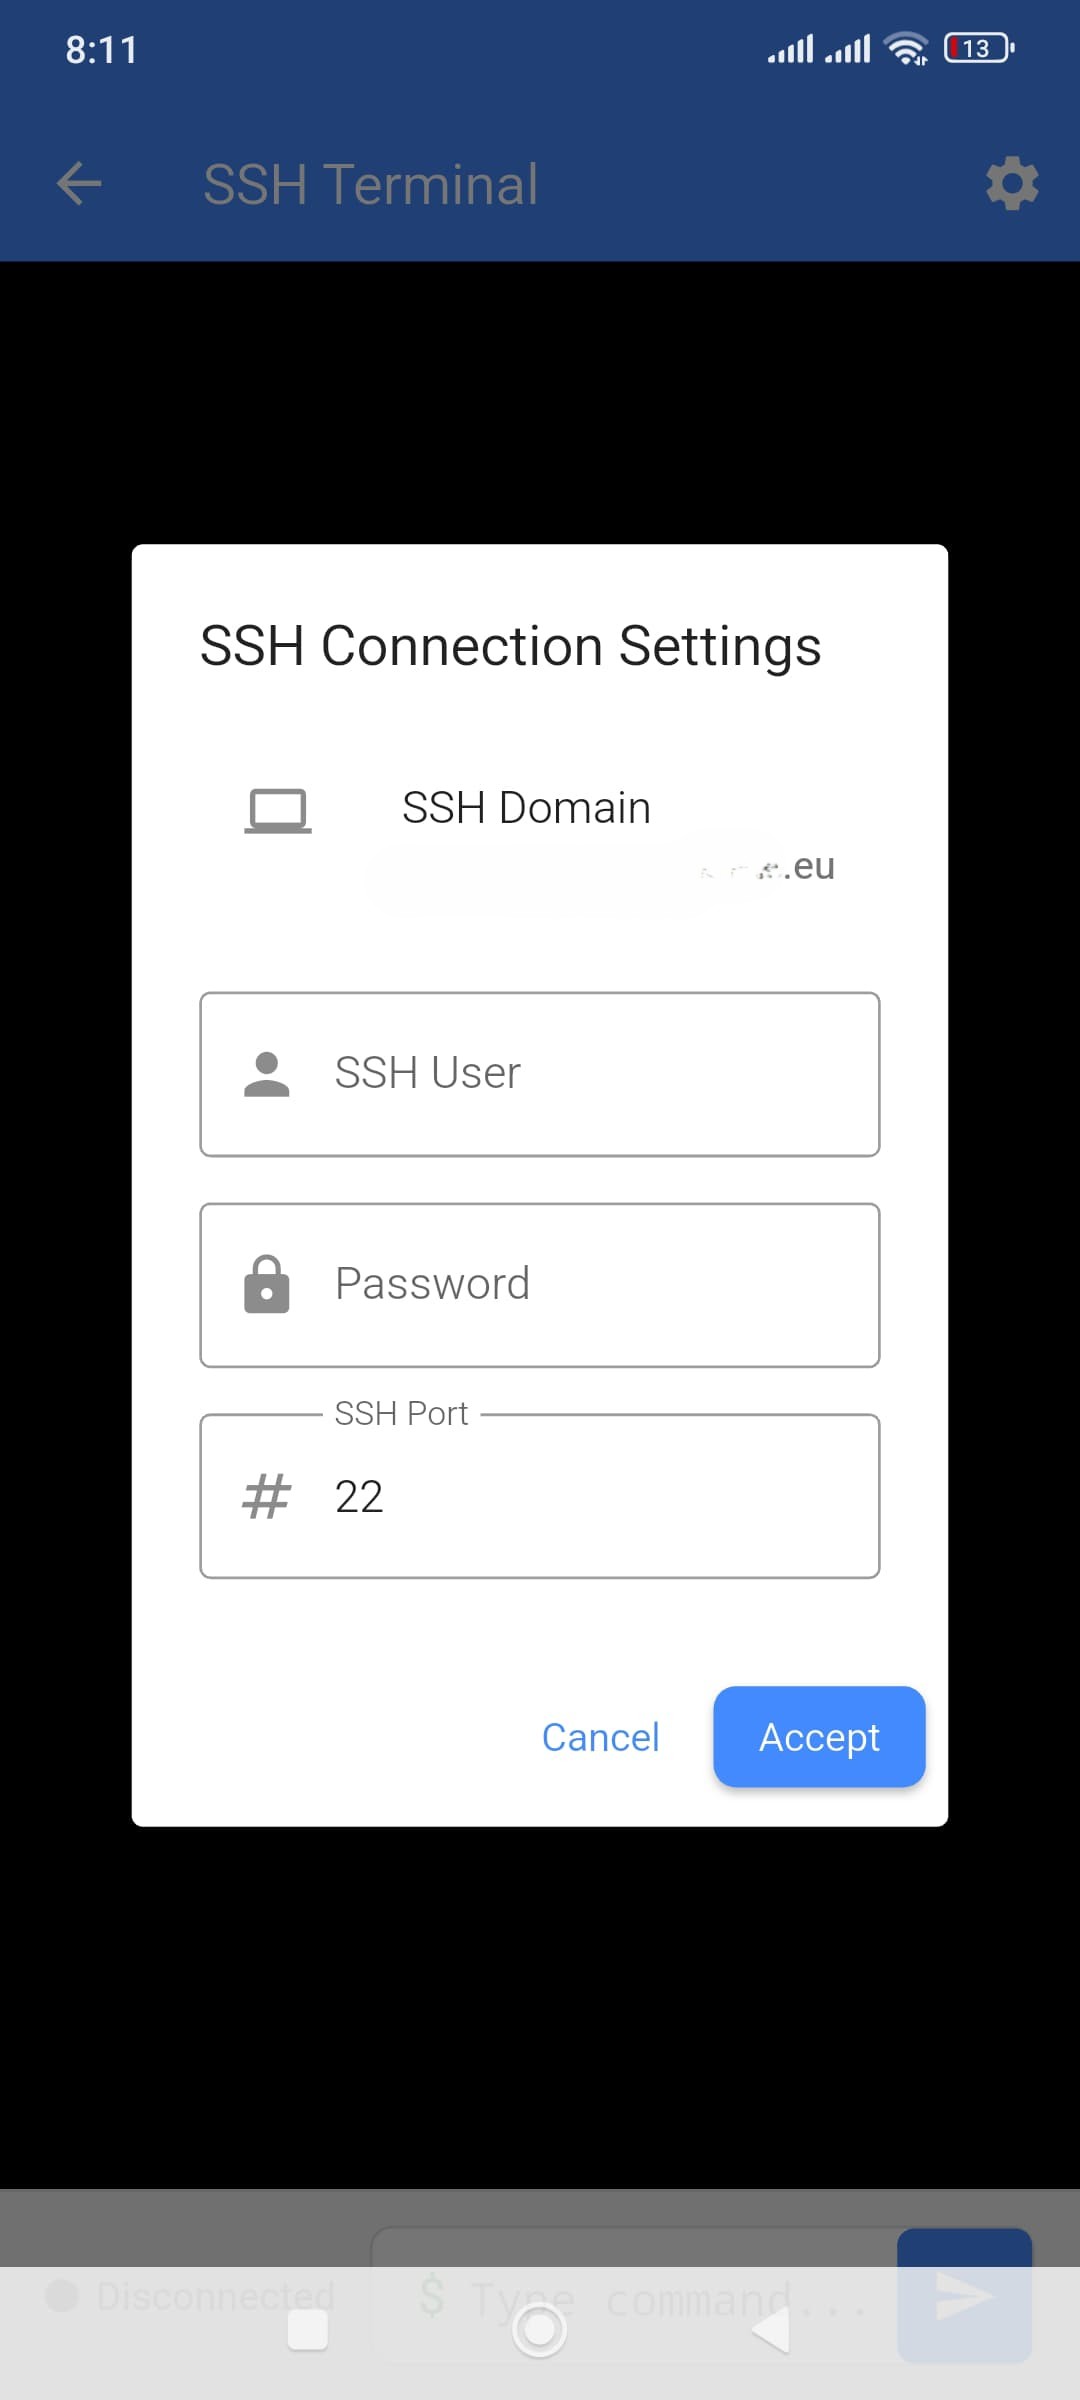The width and height of the screenshot is (1080, 2400).
Task: Tap the laptop icon beside SSH Domain
Action: (278, 811)
